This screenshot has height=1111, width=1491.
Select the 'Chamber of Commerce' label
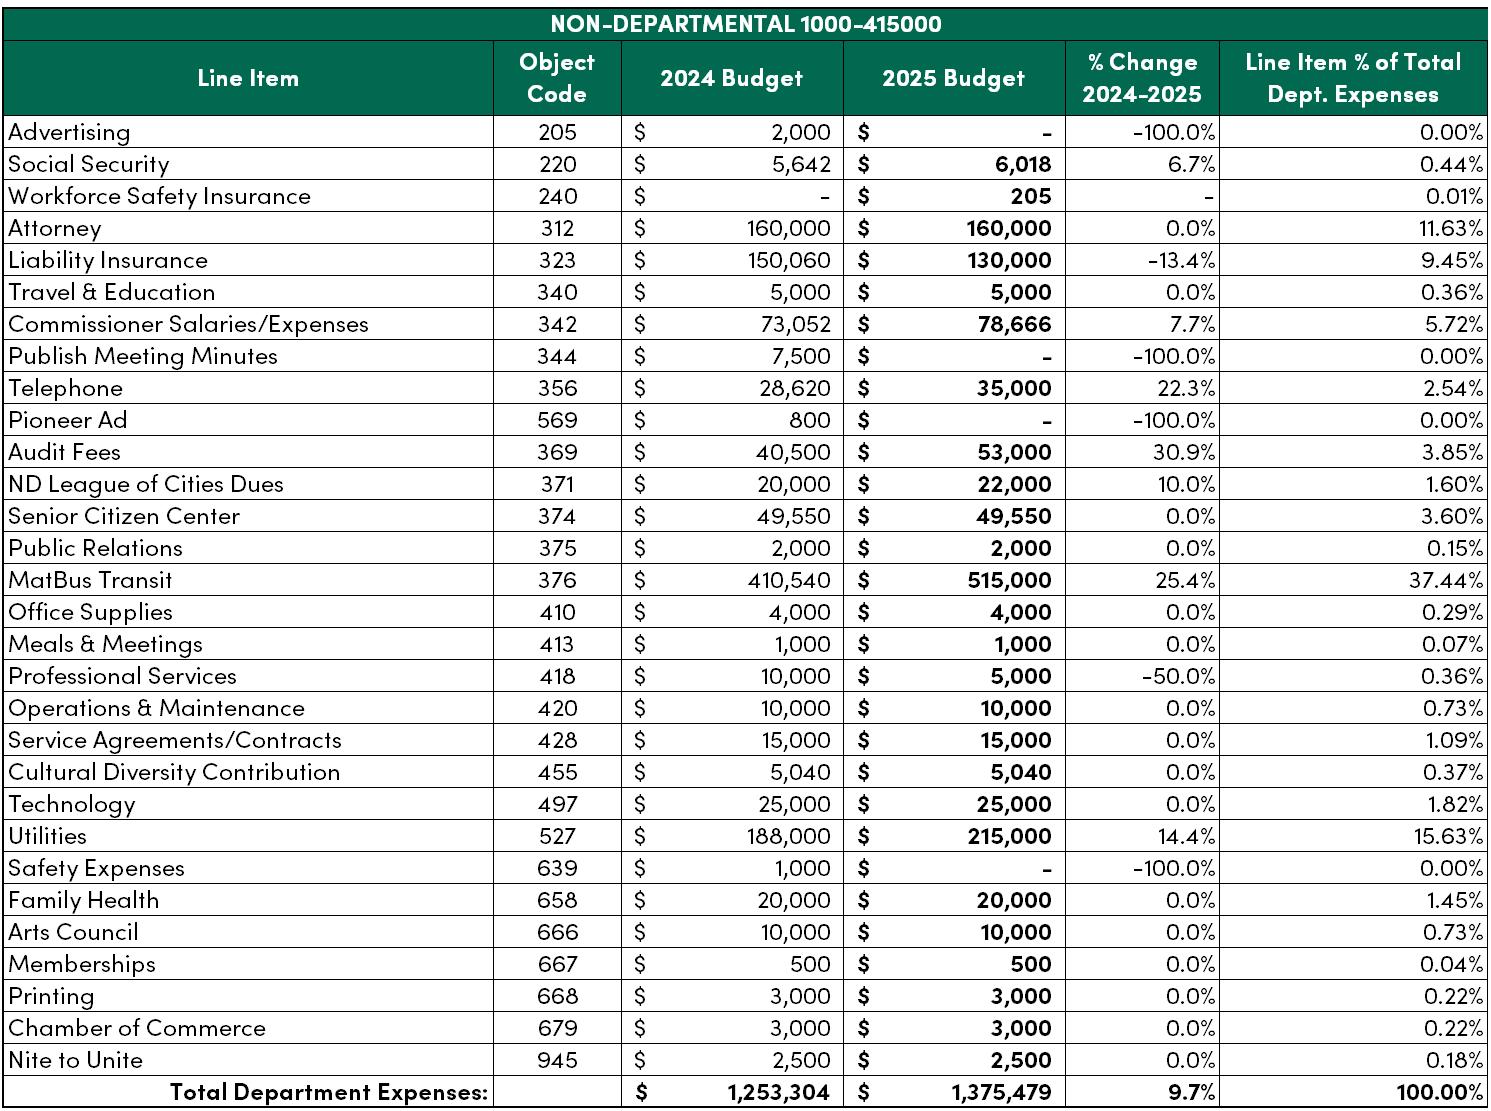tap(137, 1028)
